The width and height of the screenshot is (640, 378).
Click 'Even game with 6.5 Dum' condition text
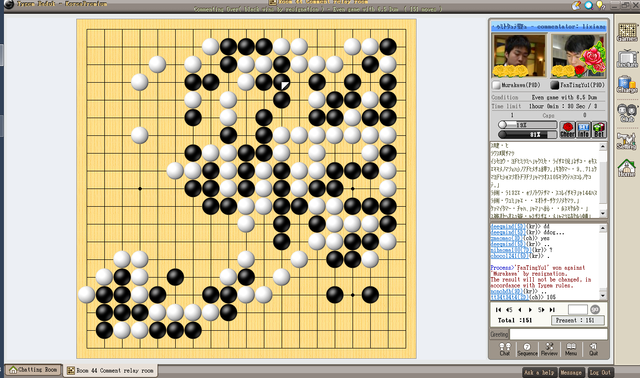pyautogui.click(x=564, y=98)
